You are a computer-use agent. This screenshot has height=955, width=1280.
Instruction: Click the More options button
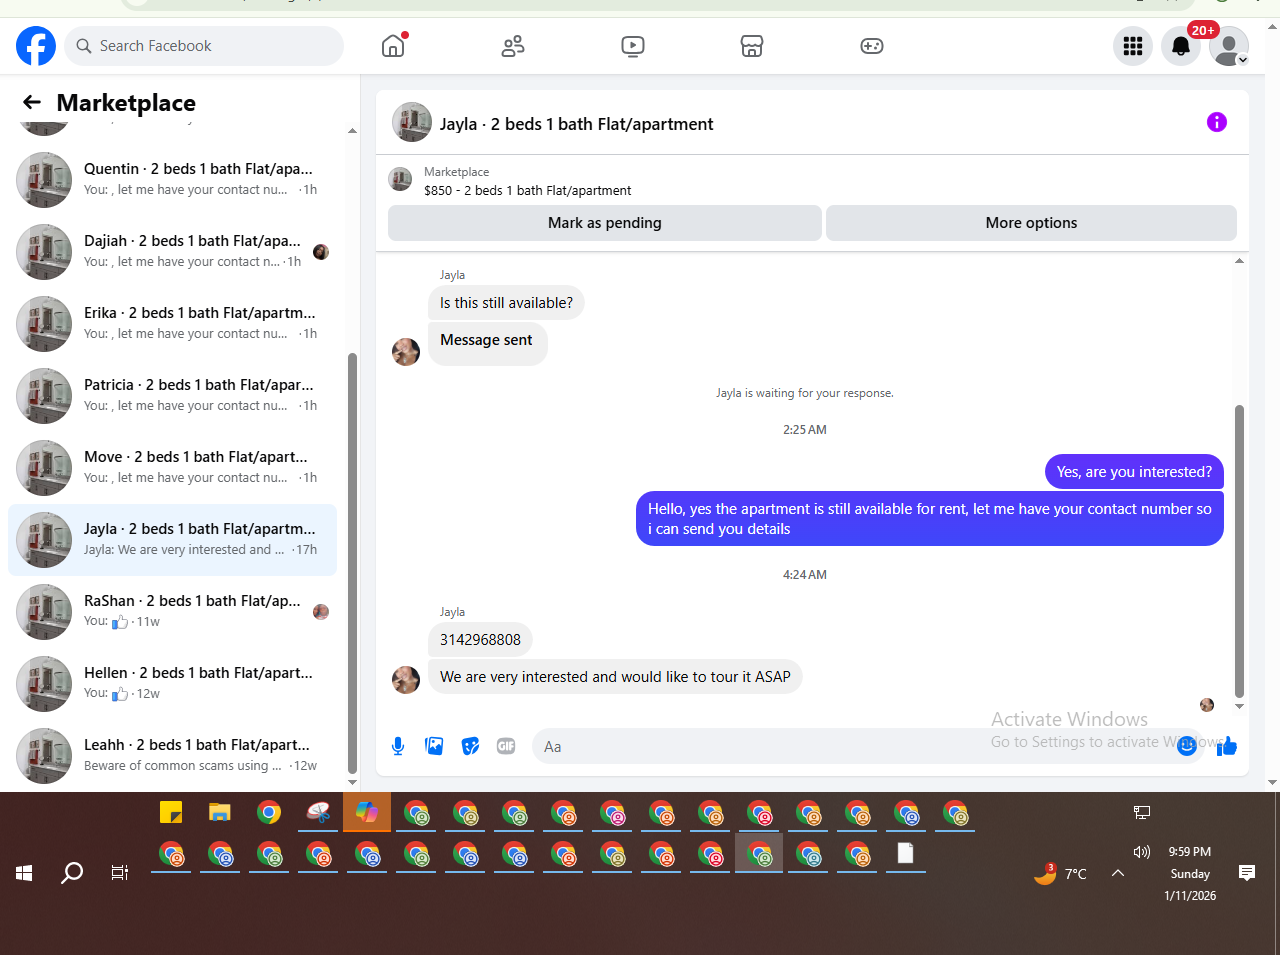tap(1031, 223)
